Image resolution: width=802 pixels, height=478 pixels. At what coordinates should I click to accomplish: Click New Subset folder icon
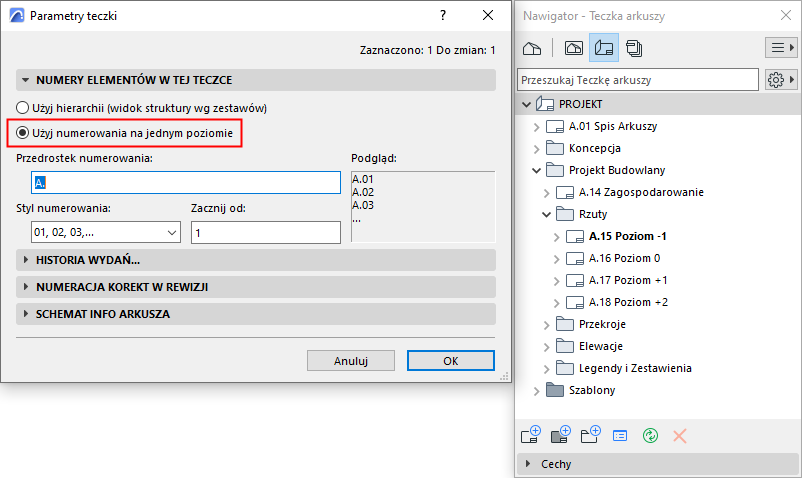point(591,435)
